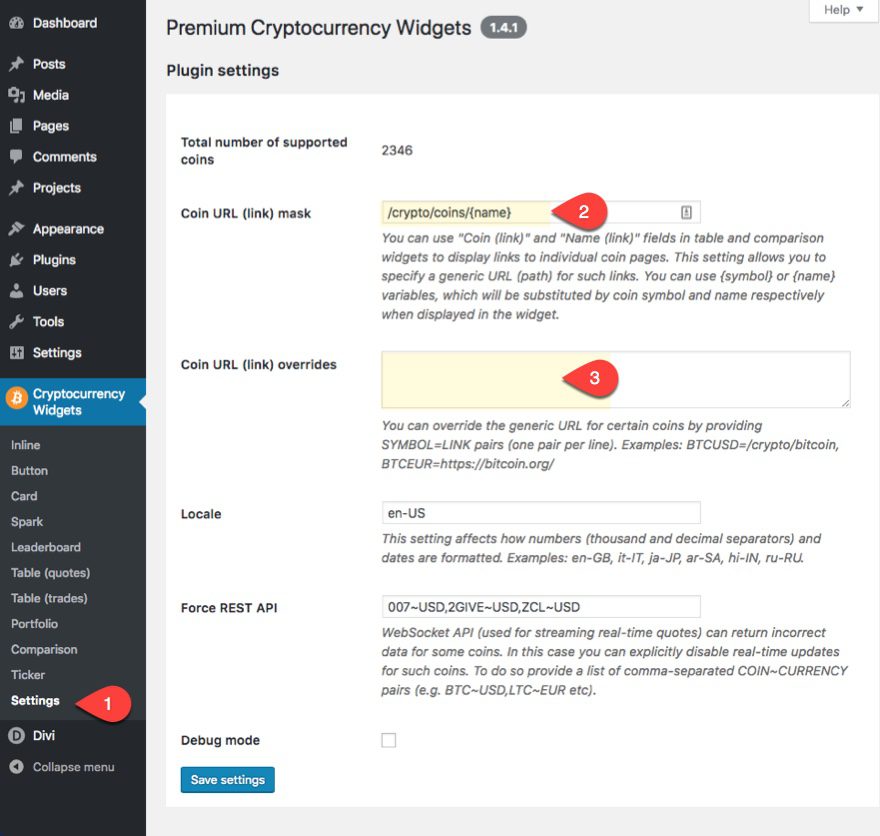
Task: Click the Divi logo icon
Action: point(16,736)
